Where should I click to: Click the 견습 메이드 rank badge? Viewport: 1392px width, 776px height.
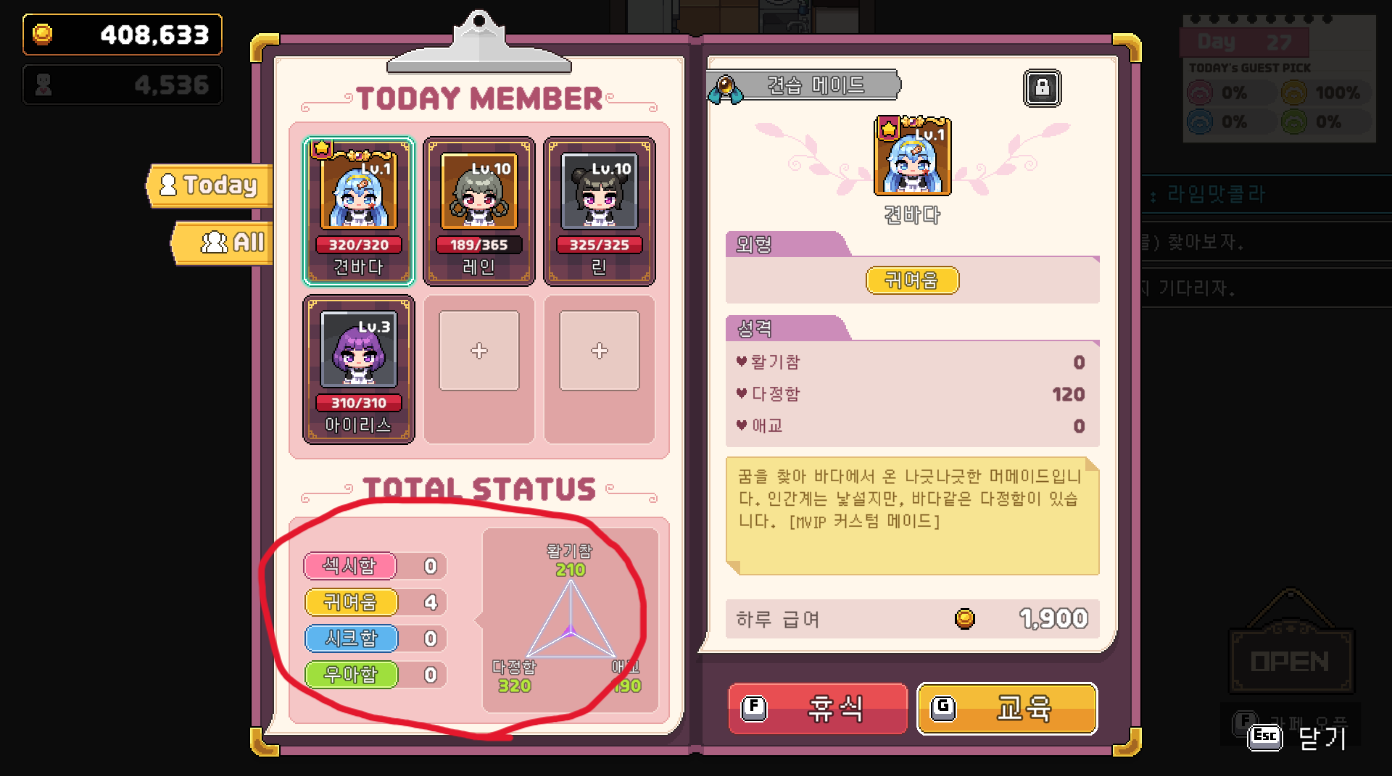click(804, 86)
